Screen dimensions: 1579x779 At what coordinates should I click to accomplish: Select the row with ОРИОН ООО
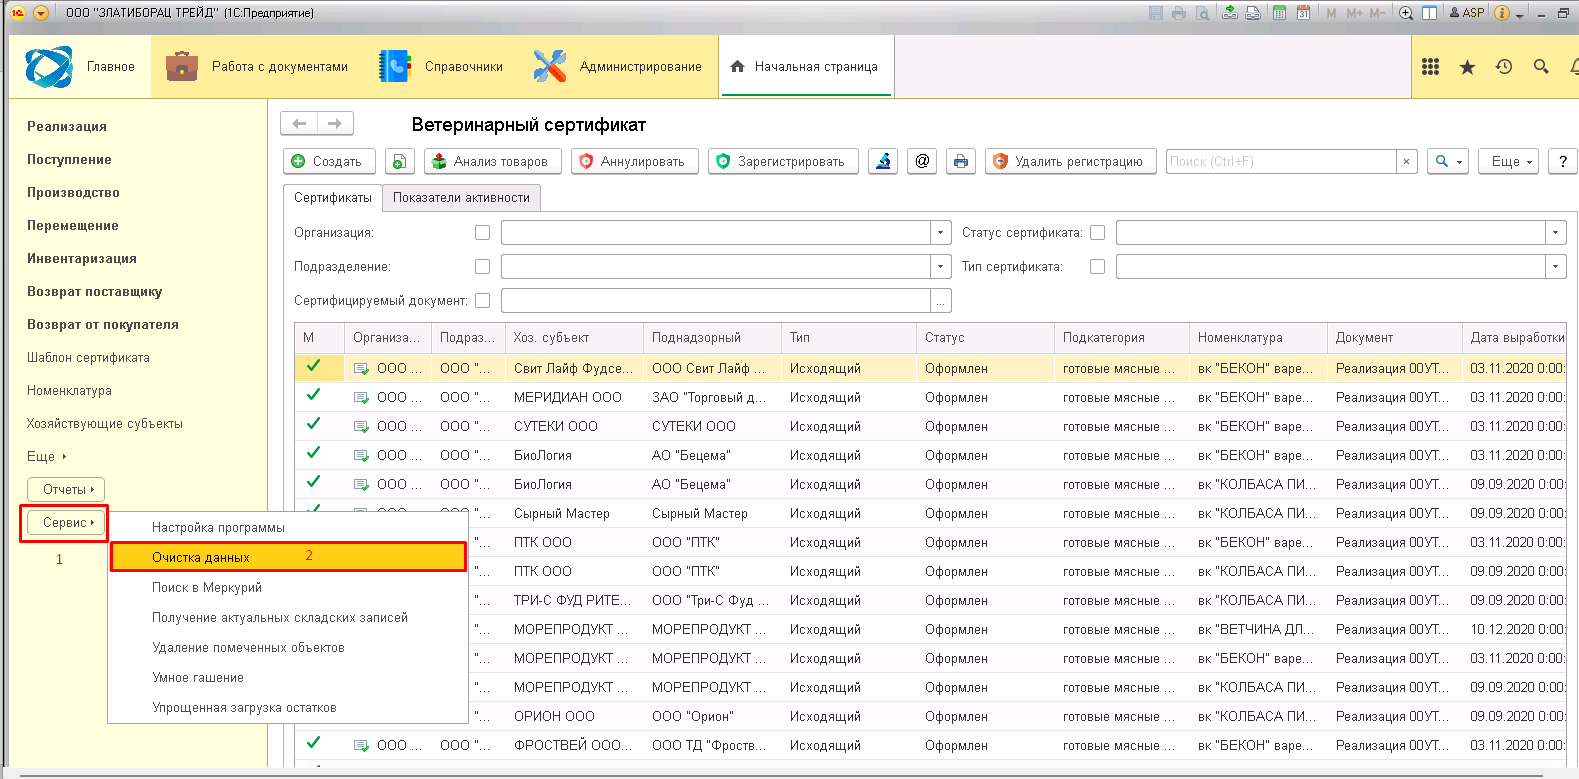coord(930,716)
